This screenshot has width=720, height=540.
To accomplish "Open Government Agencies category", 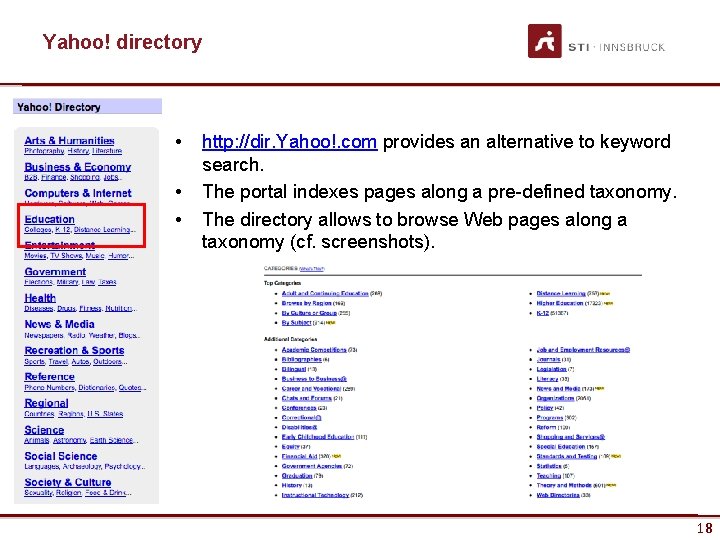I will [x=312, y=466].
